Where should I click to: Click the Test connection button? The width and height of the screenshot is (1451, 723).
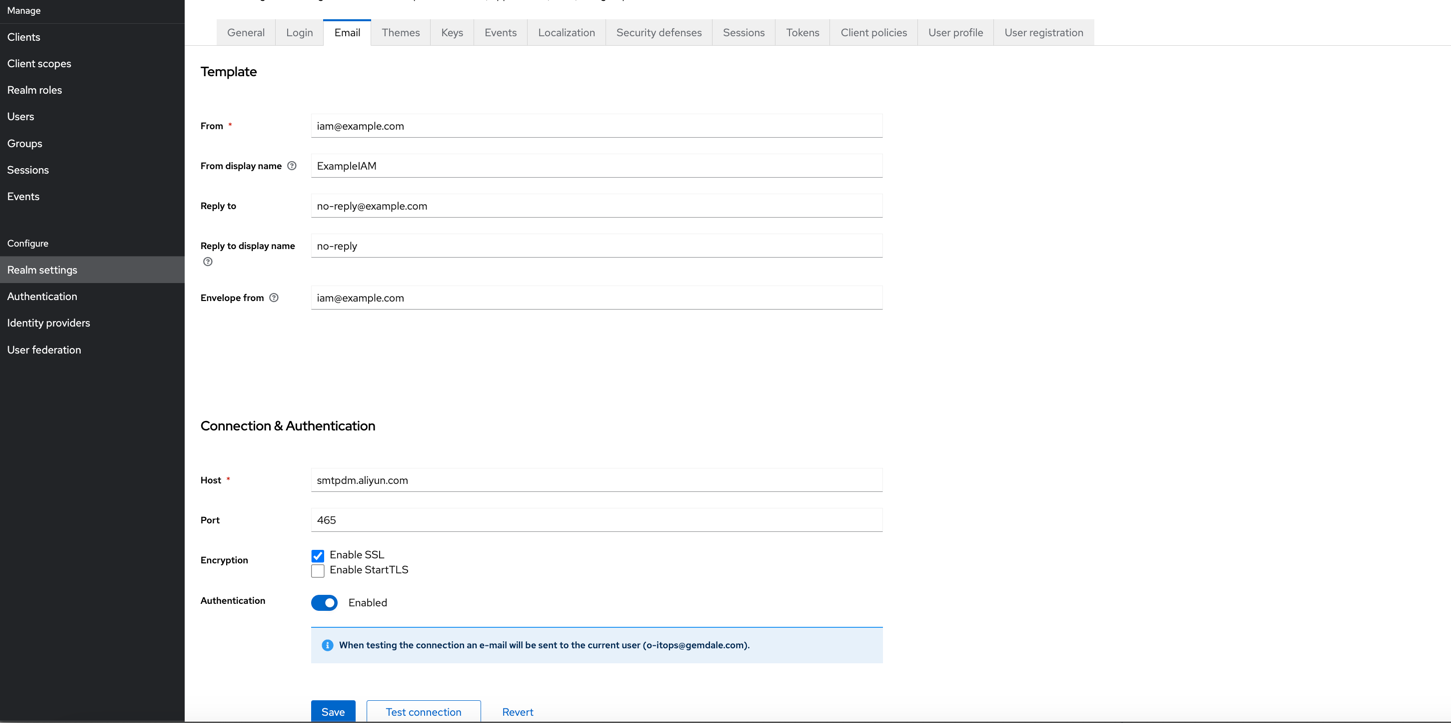coord(423,711)
